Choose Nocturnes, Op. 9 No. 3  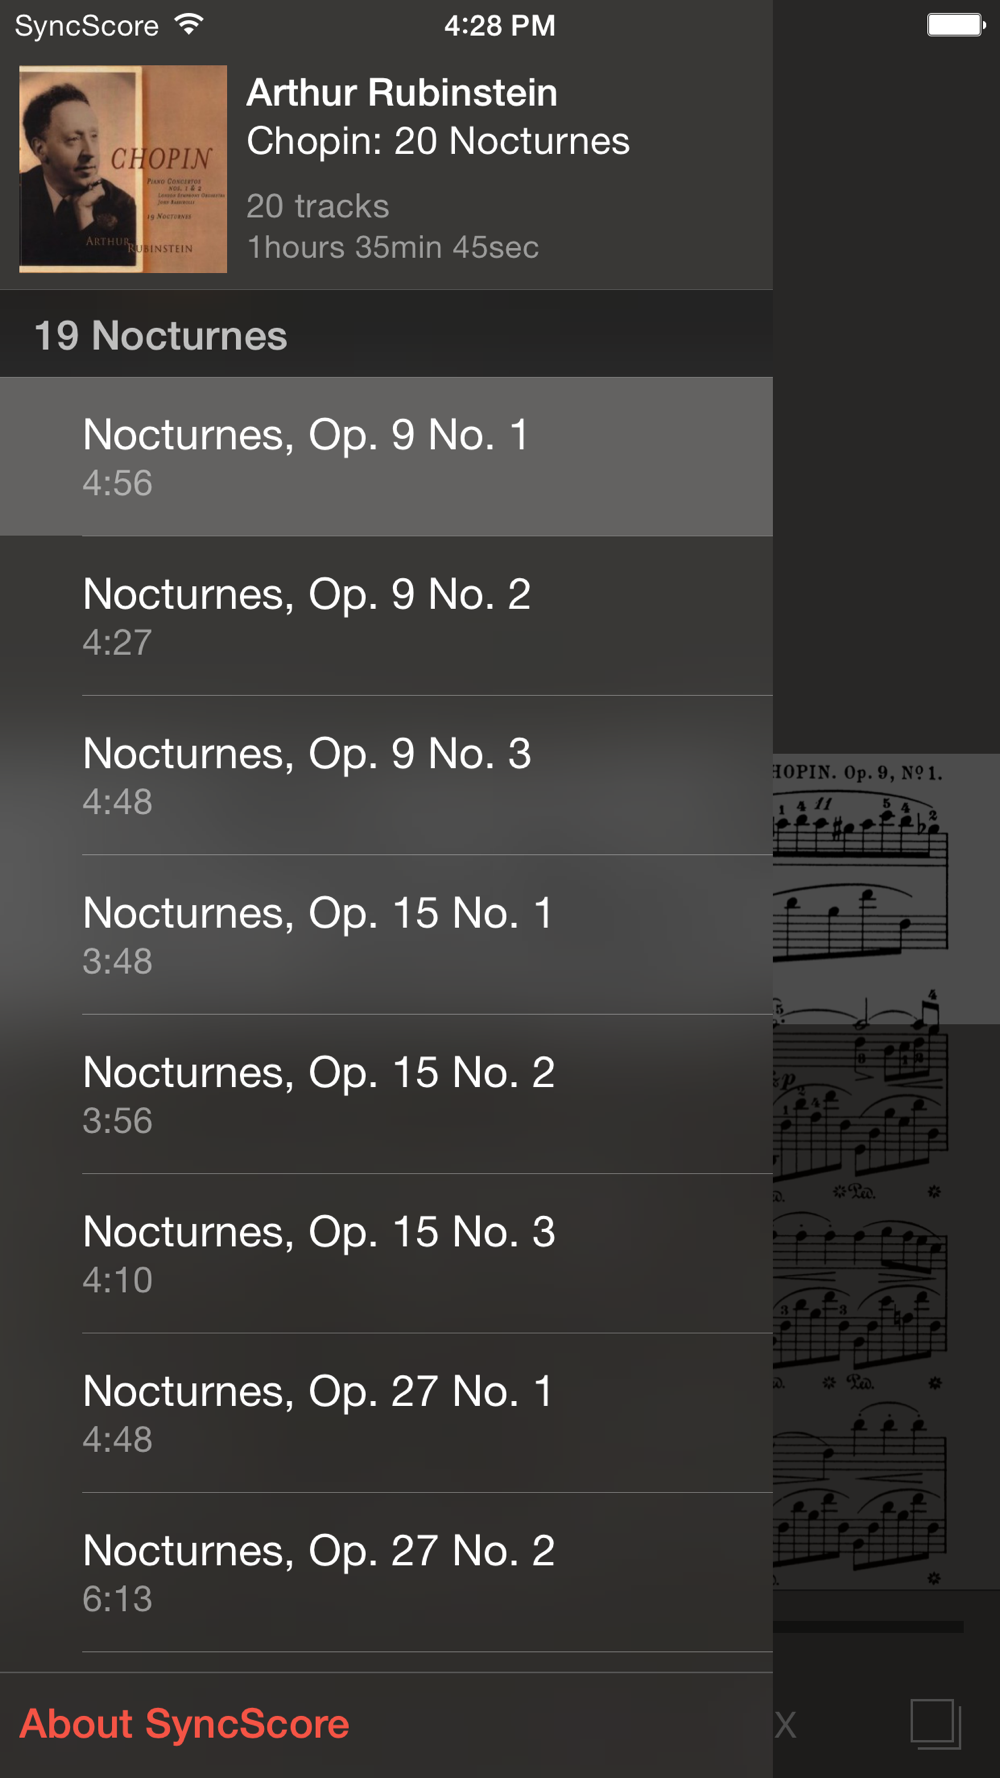pos(386,775)
